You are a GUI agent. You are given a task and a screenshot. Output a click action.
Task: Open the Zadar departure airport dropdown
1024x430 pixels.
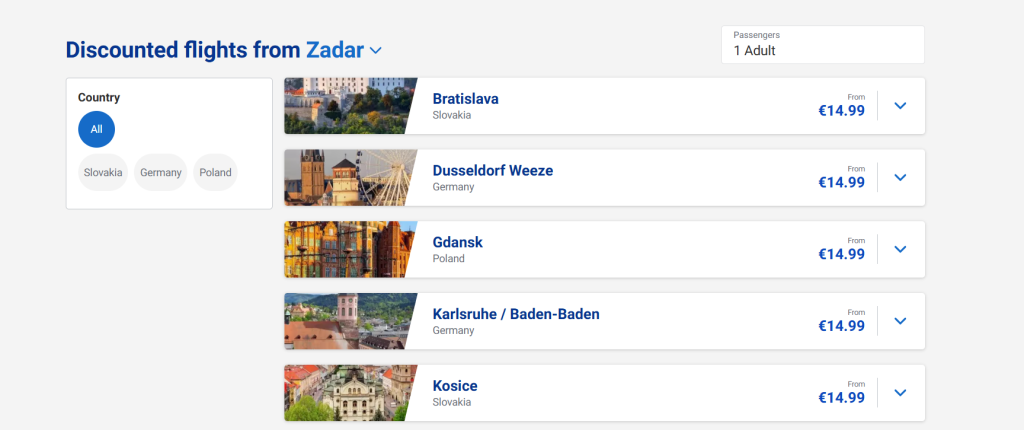pyautogui.click(x=375, y=50)
